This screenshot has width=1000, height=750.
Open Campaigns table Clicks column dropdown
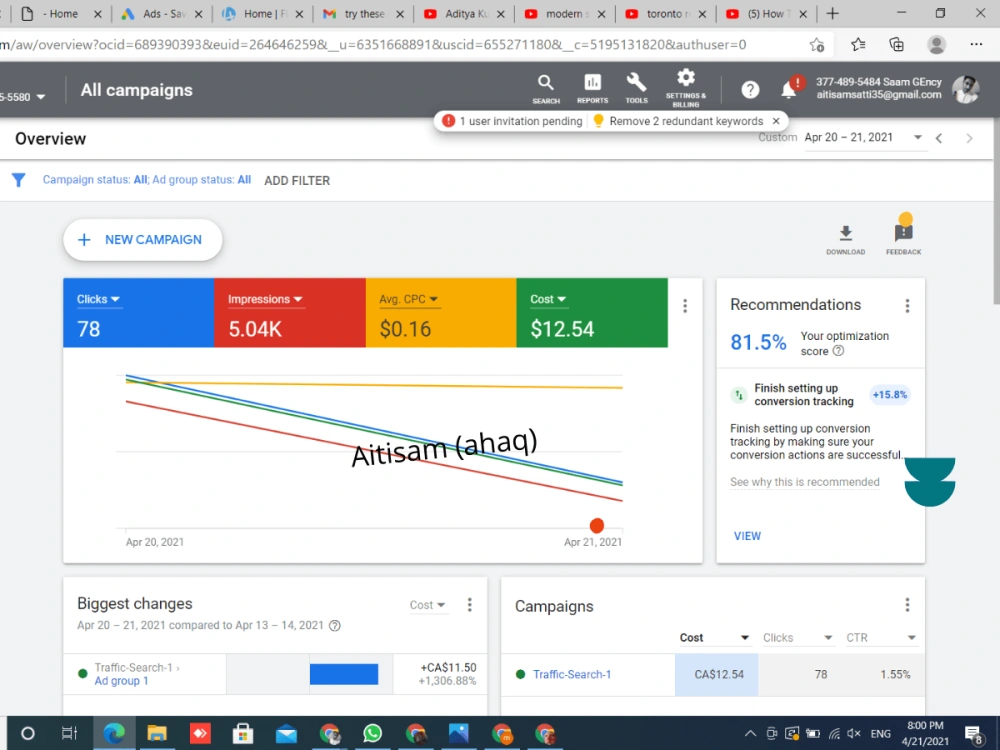click(797, 638)
